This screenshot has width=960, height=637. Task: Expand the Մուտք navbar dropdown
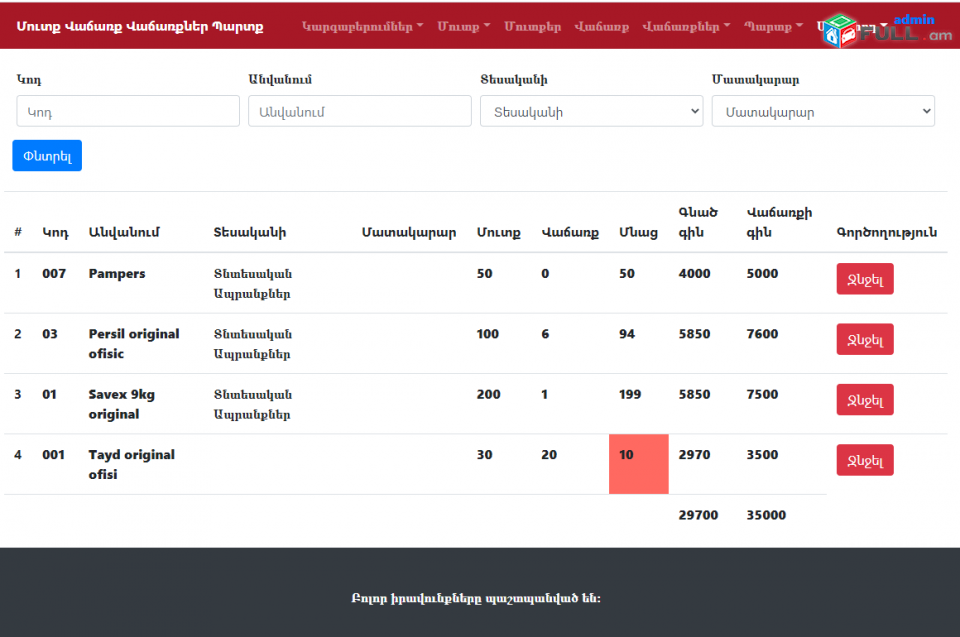(463, 26)
